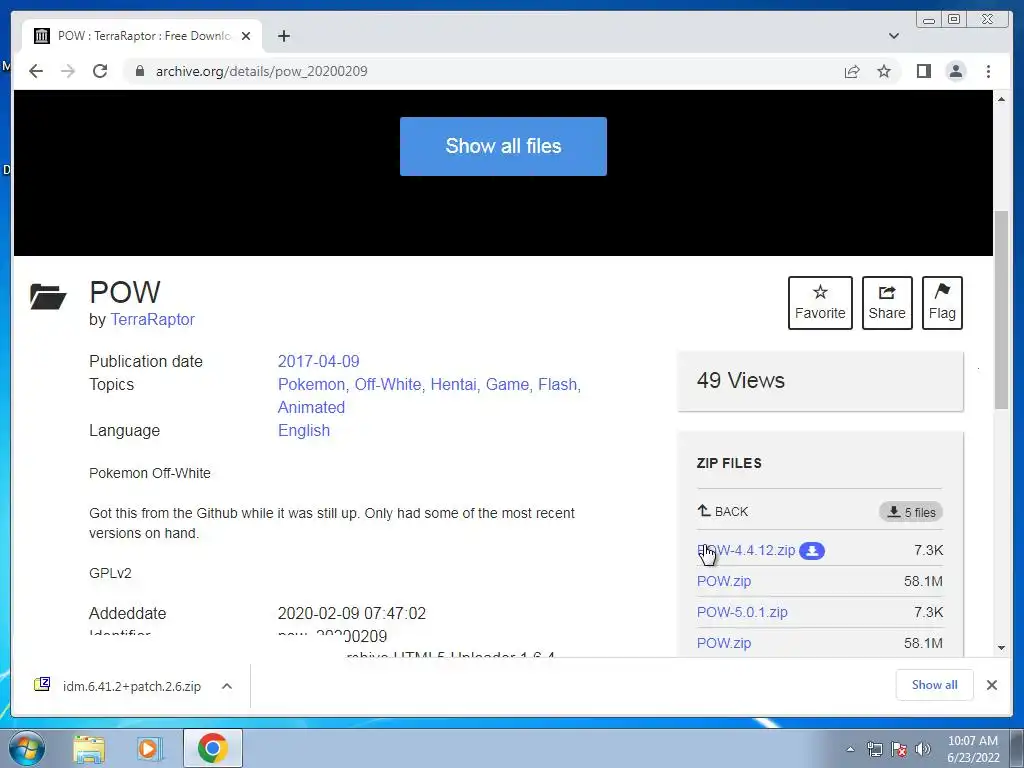1024x768 pixels.
Task: Open publication date 2017-04-09 link
Action: pyautogui.click(x=318, y=361)
